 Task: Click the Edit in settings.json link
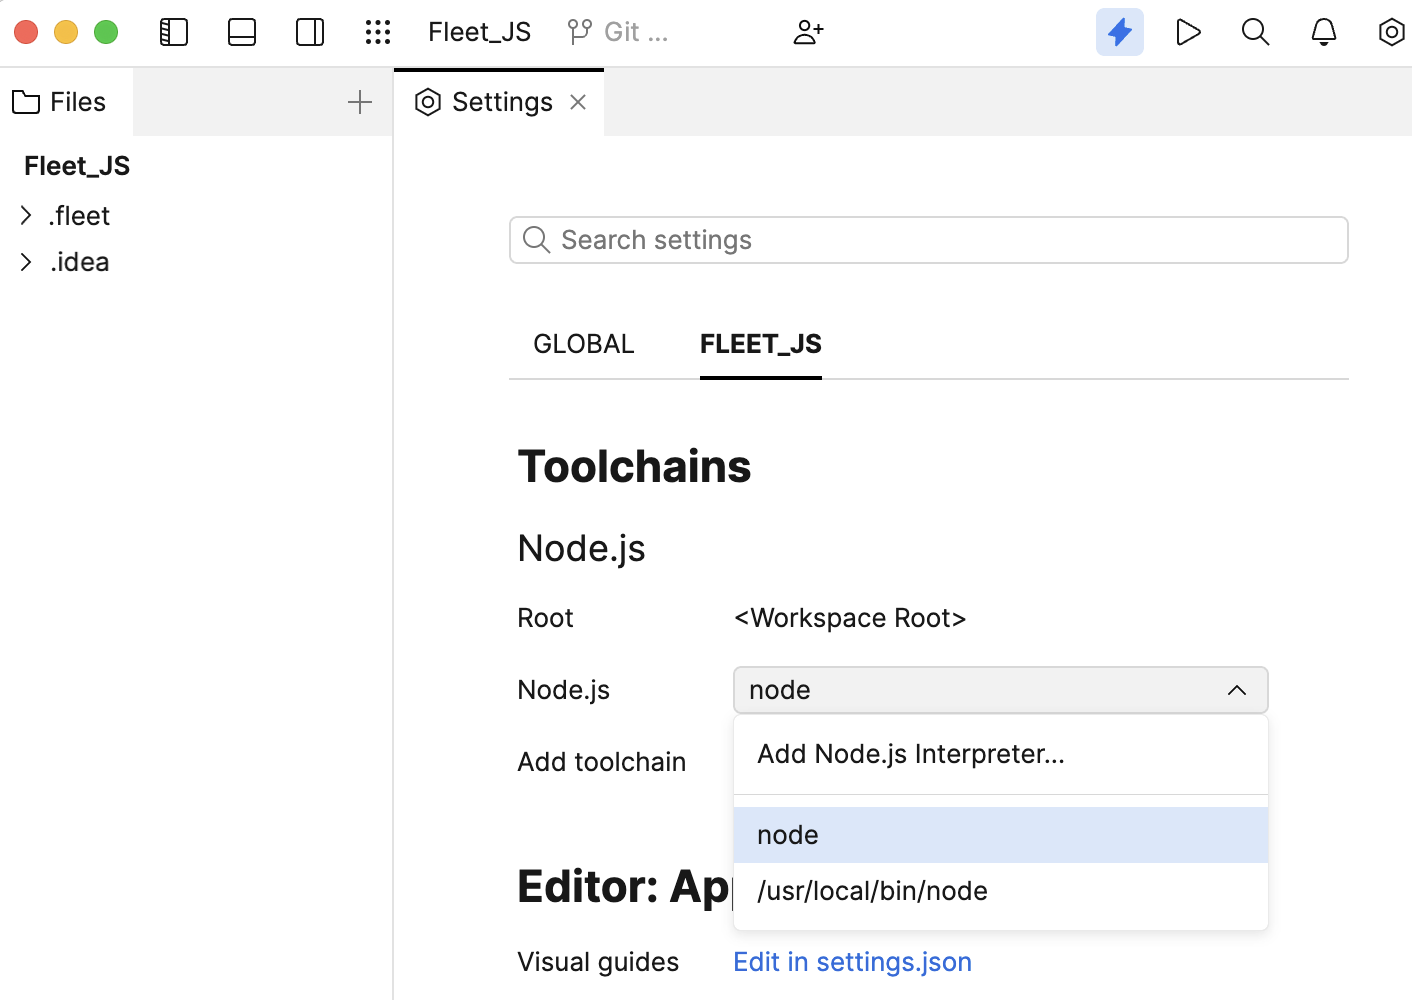pyautogui.click(x=852, y=961)
